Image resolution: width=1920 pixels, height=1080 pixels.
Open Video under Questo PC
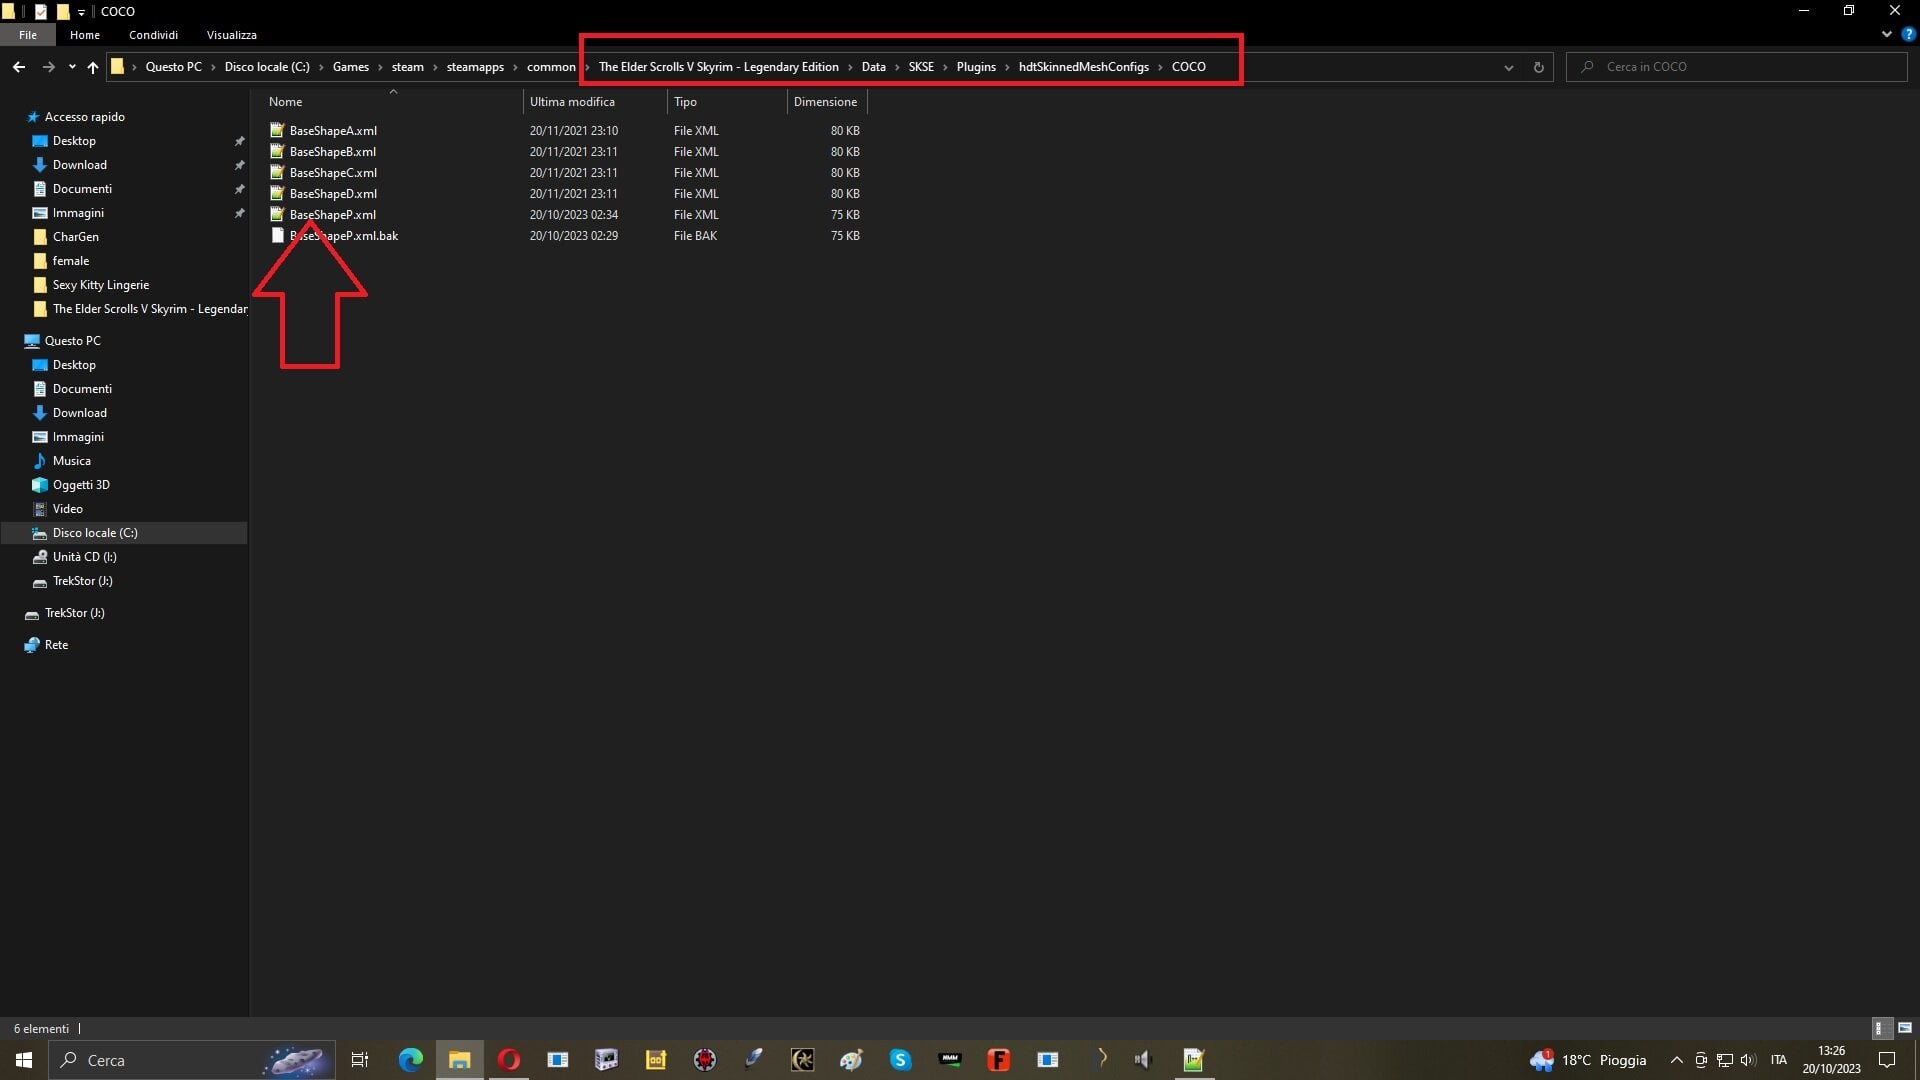click(x=67, y=509)
